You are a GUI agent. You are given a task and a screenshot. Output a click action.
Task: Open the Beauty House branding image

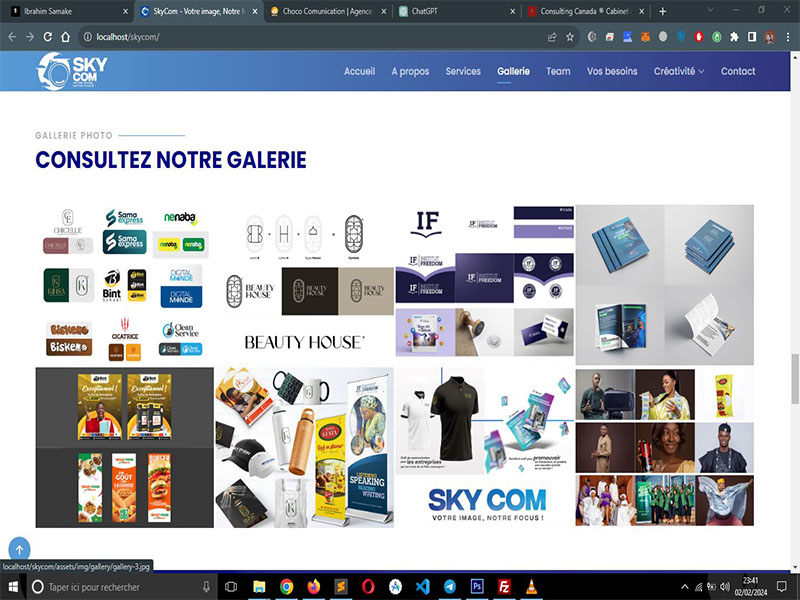click(305, 285)
